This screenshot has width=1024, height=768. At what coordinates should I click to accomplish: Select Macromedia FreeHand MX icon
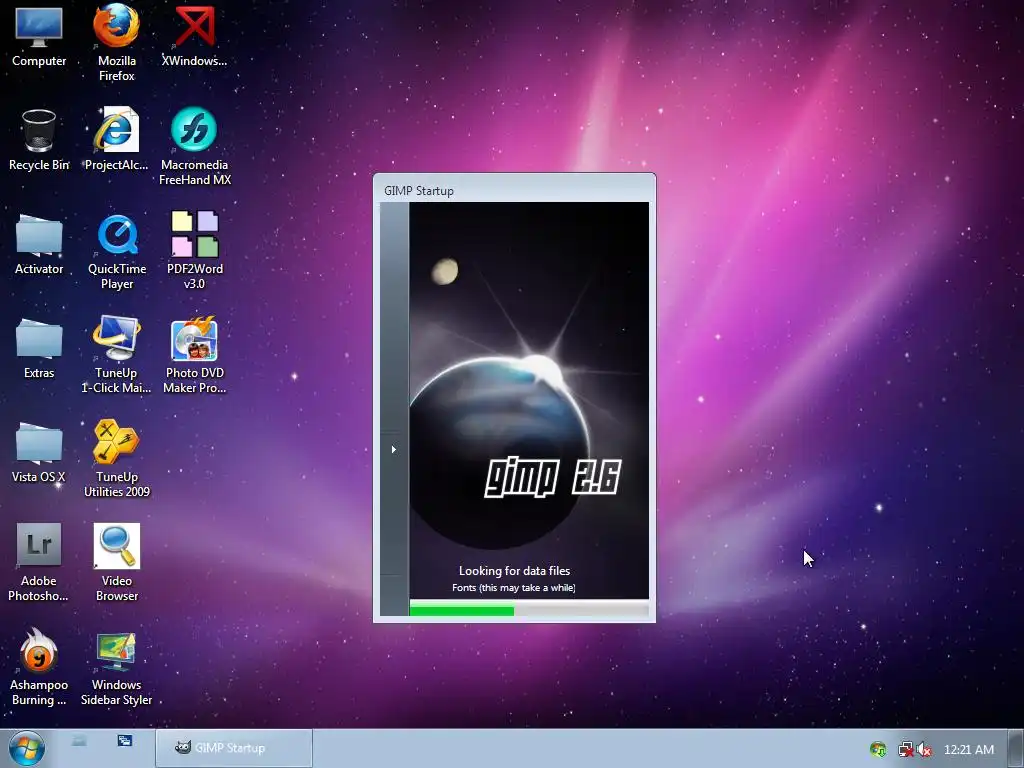(195, 147)
